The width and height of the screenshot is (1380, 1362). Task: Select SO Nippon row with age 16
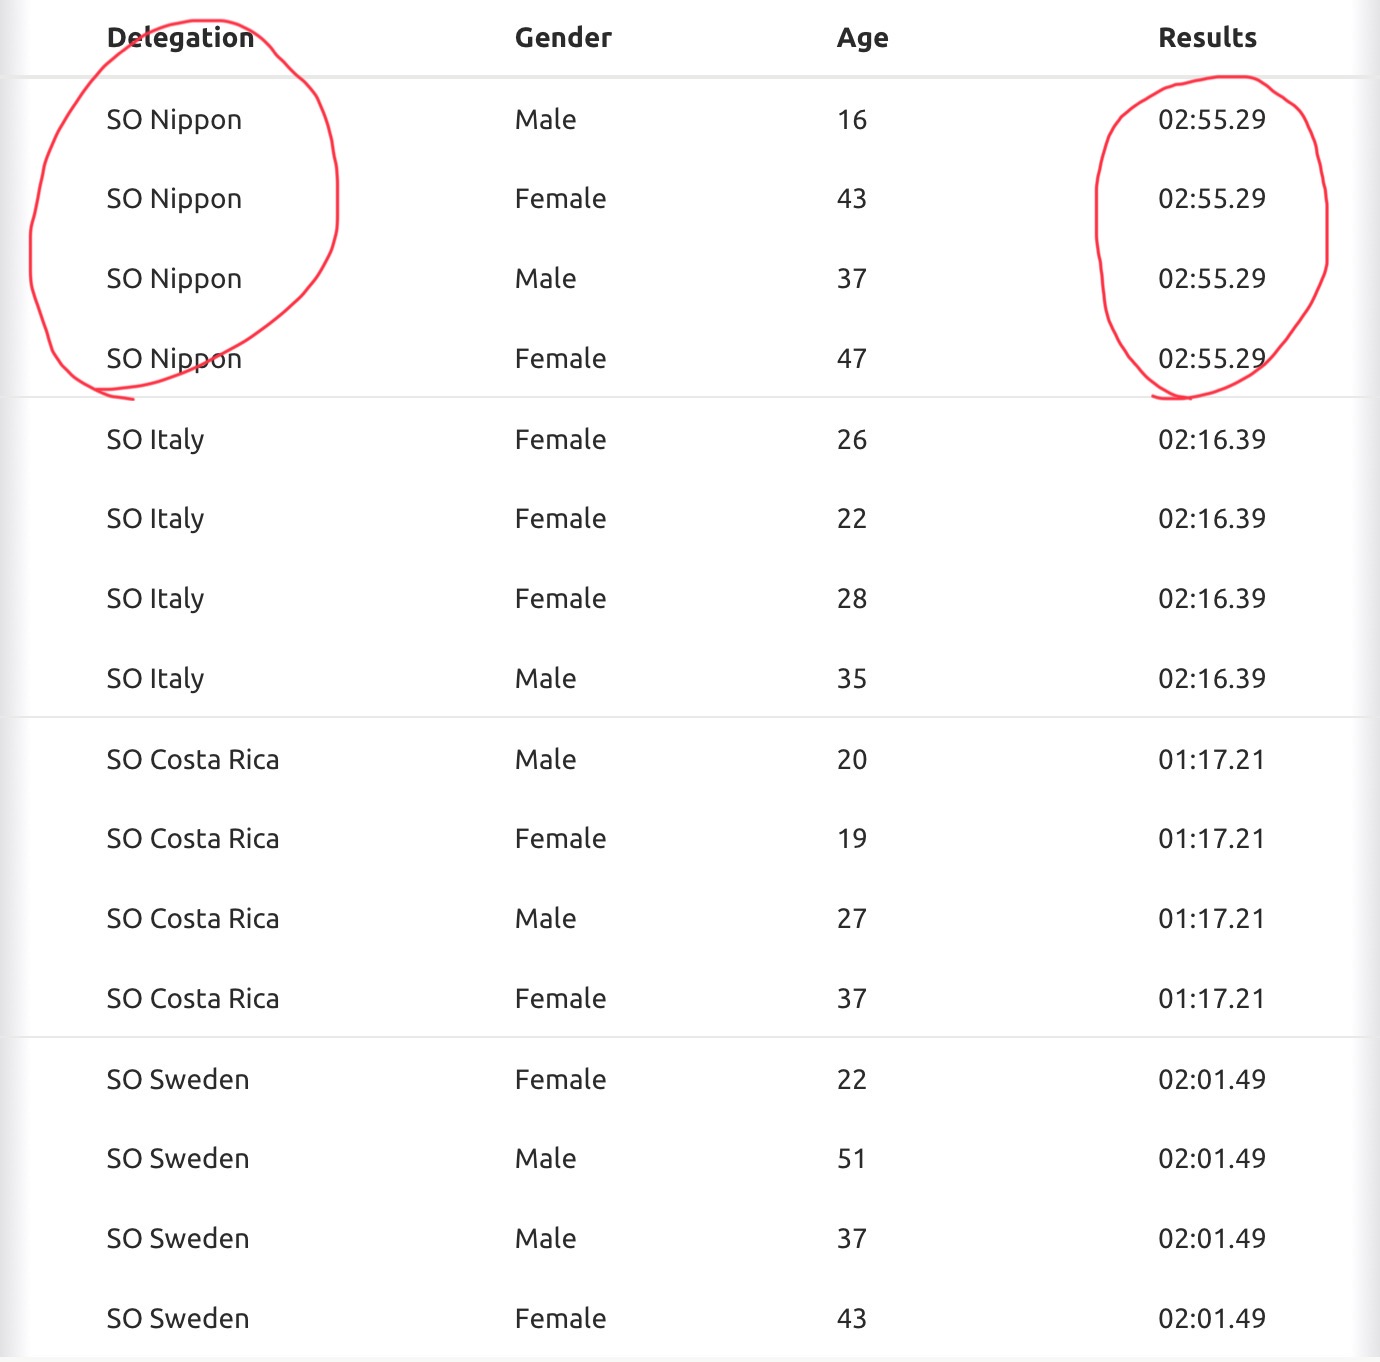(690, 119)
